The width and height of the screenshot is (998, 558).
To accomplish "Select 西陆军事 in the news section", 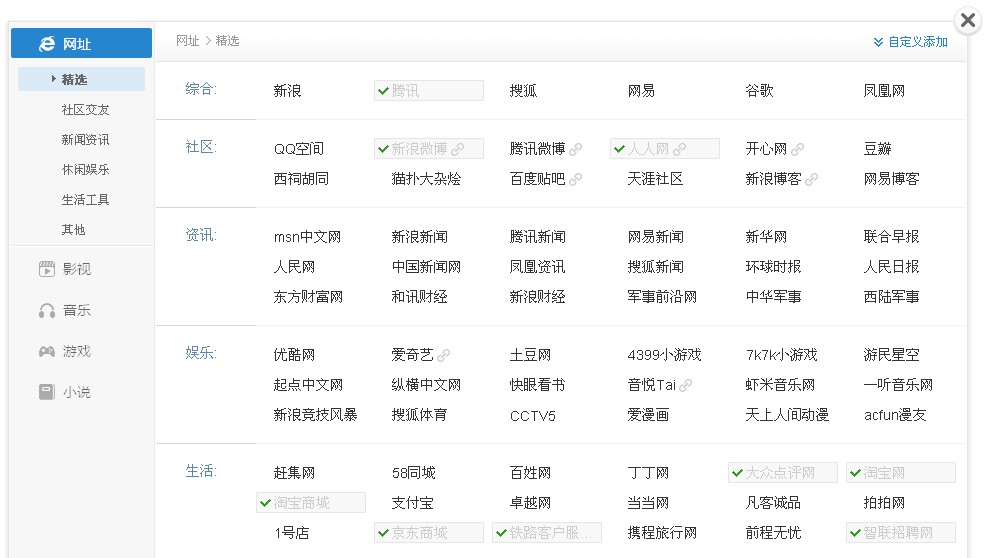I will click(891, 297).
